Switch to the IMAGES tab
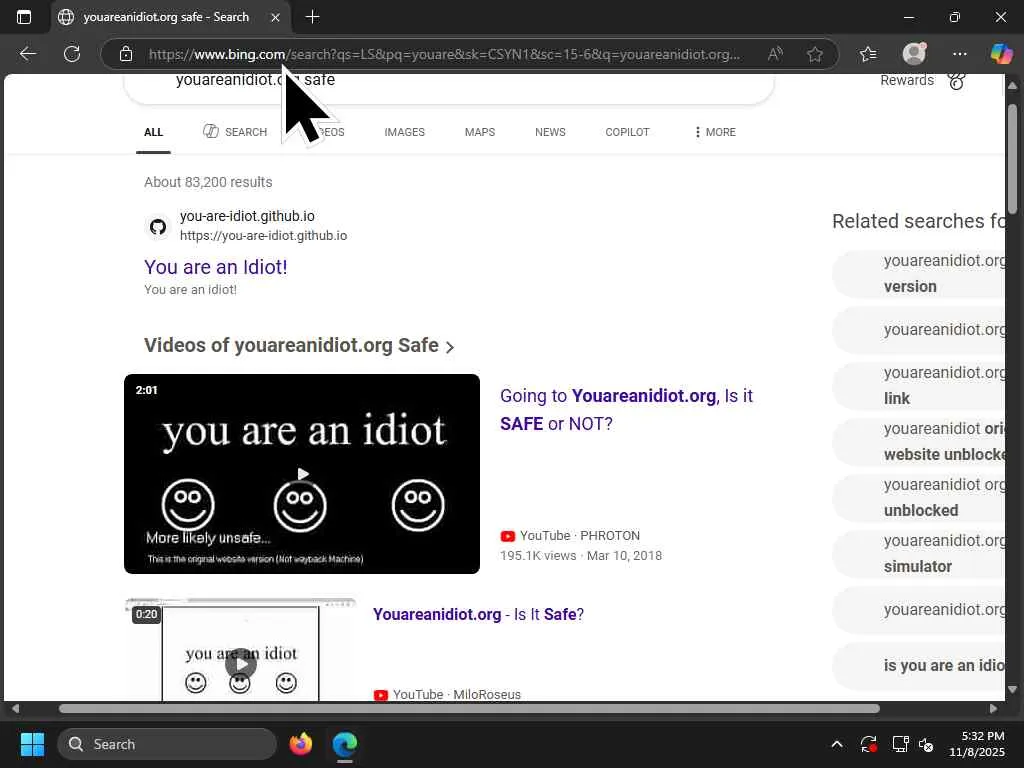Screen dimensions: 1024x768 pyautogui.click(x=404, y=132)
